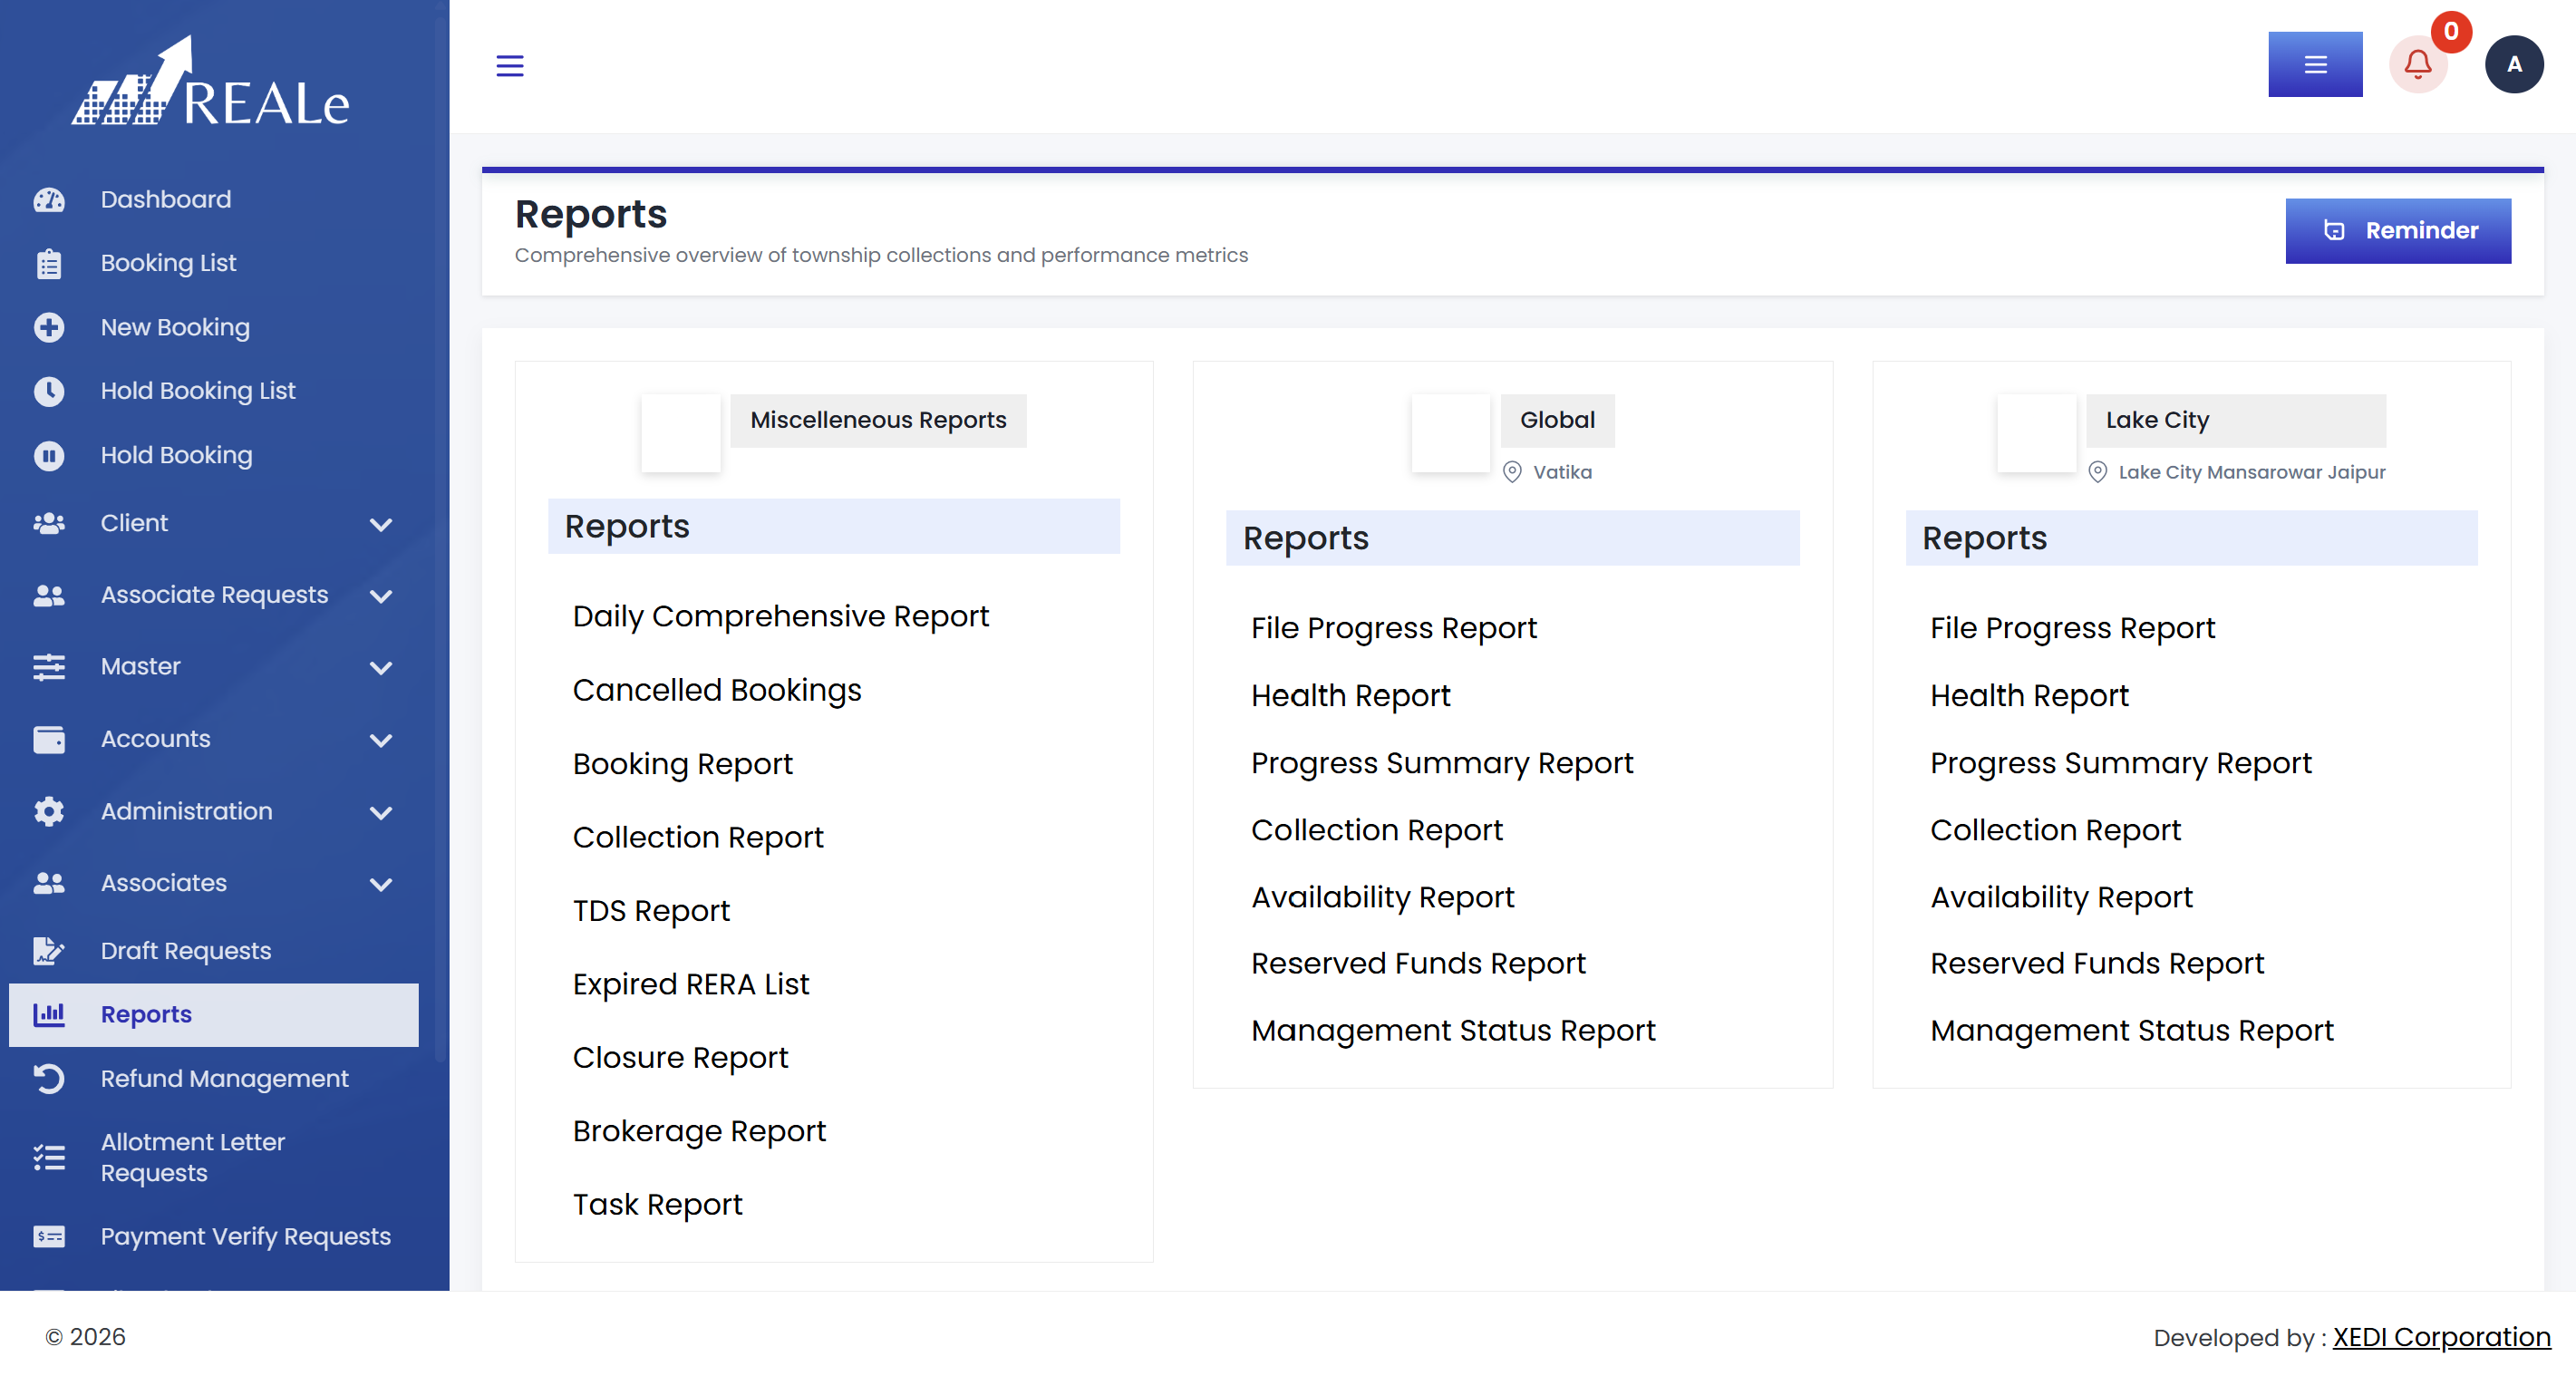The width and height of the screenshot is (2576, 1376).
Task: Click the Refund Management undo icon
Action: click(x=49, y=1079)
